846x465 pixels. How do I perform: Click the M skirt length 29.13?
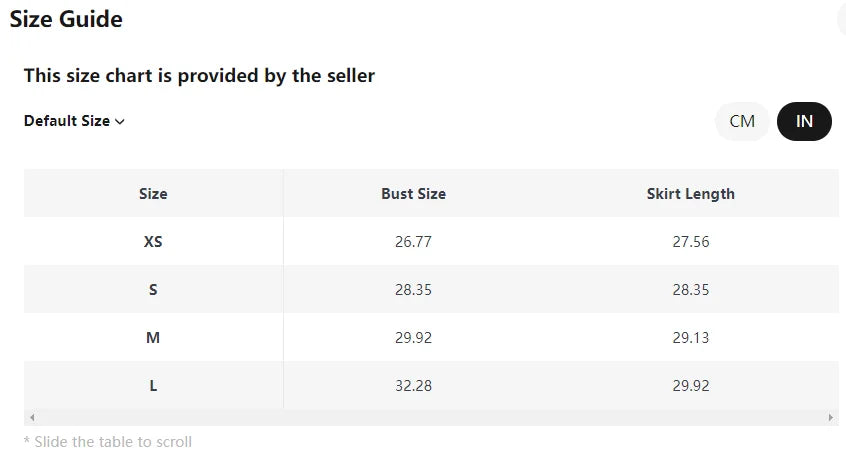(x=690, y=338)
